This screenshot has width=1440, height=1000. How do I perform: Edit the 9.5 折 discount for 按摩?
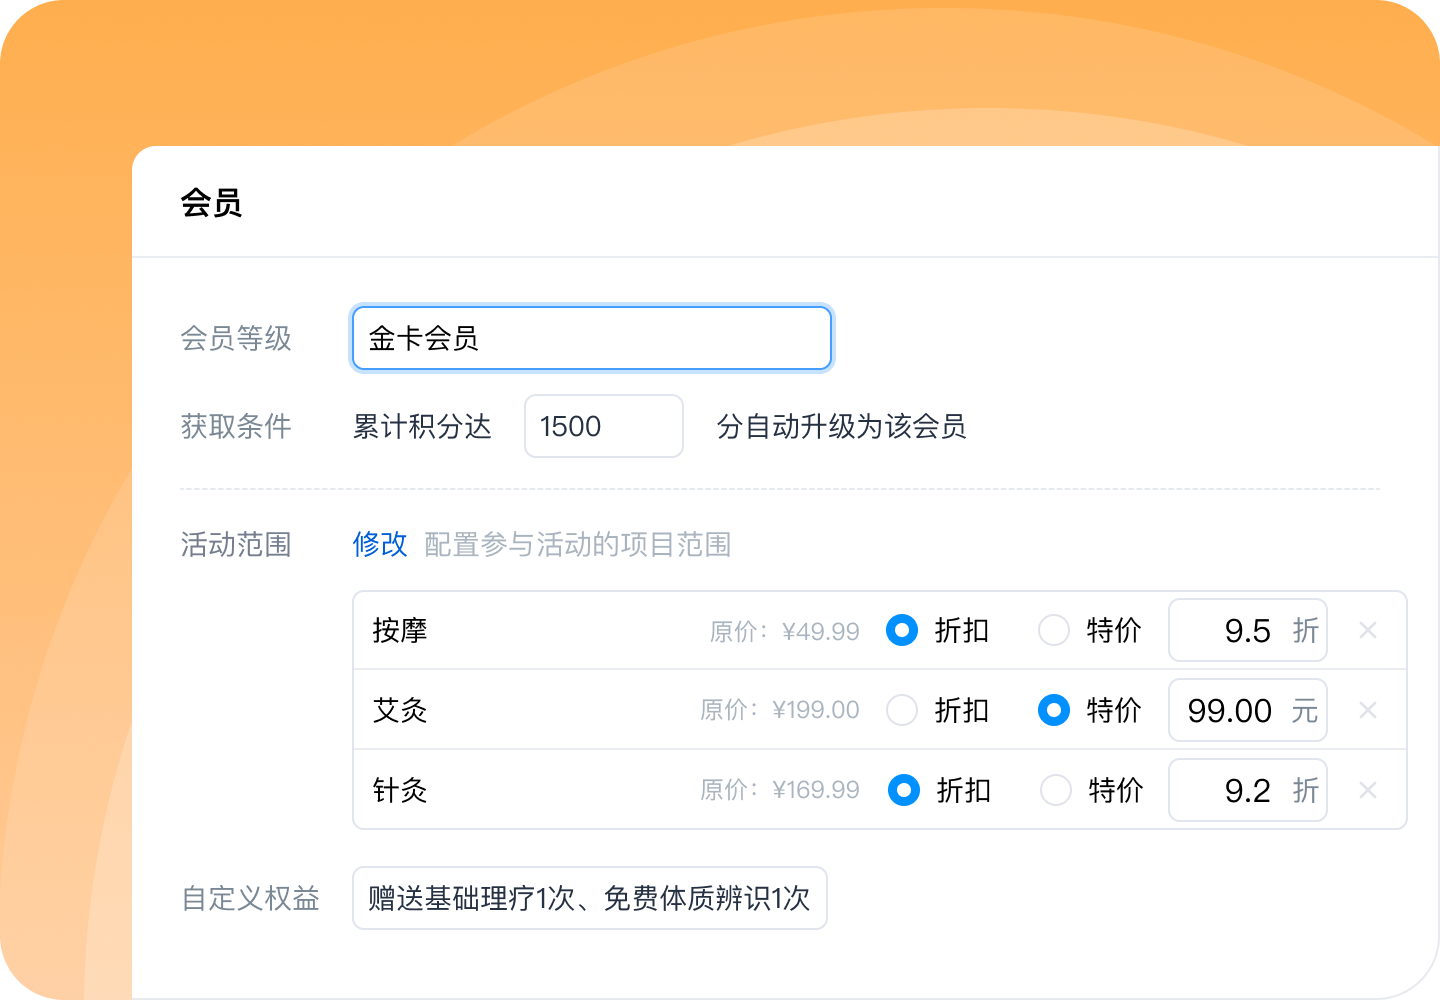click(x=1247, y=630)
